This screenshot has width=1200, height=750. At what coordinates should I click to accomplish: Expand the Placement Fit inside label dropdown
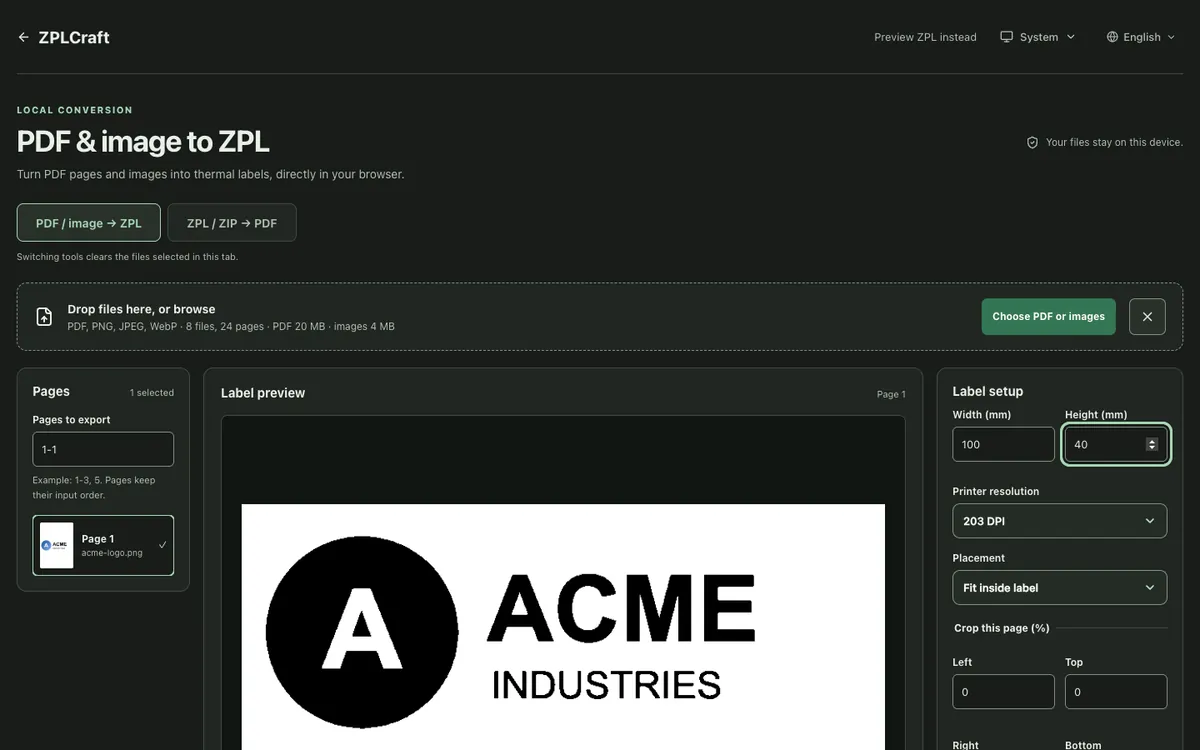(x=1060, y=588)
